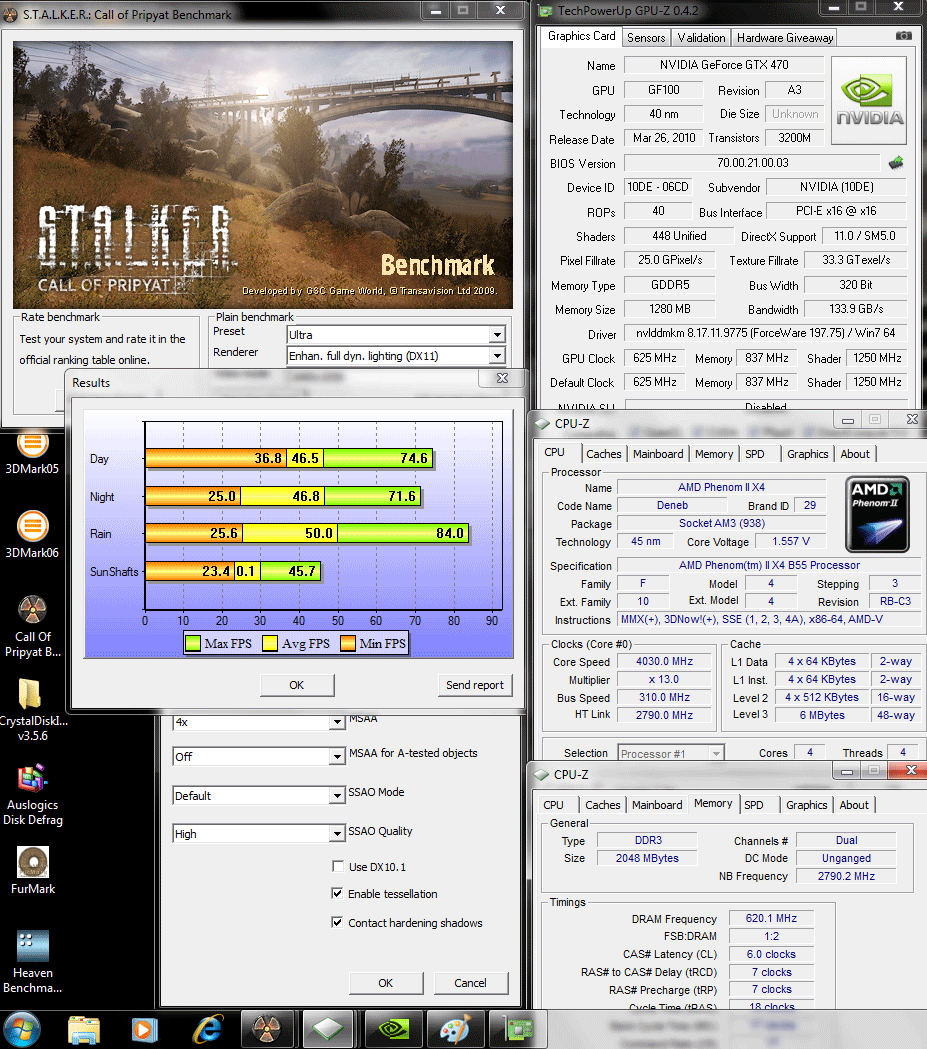Click GPU-Z Memory Size value 1280 MB
Screen dimensions: 927x1049
click(670, 309)
